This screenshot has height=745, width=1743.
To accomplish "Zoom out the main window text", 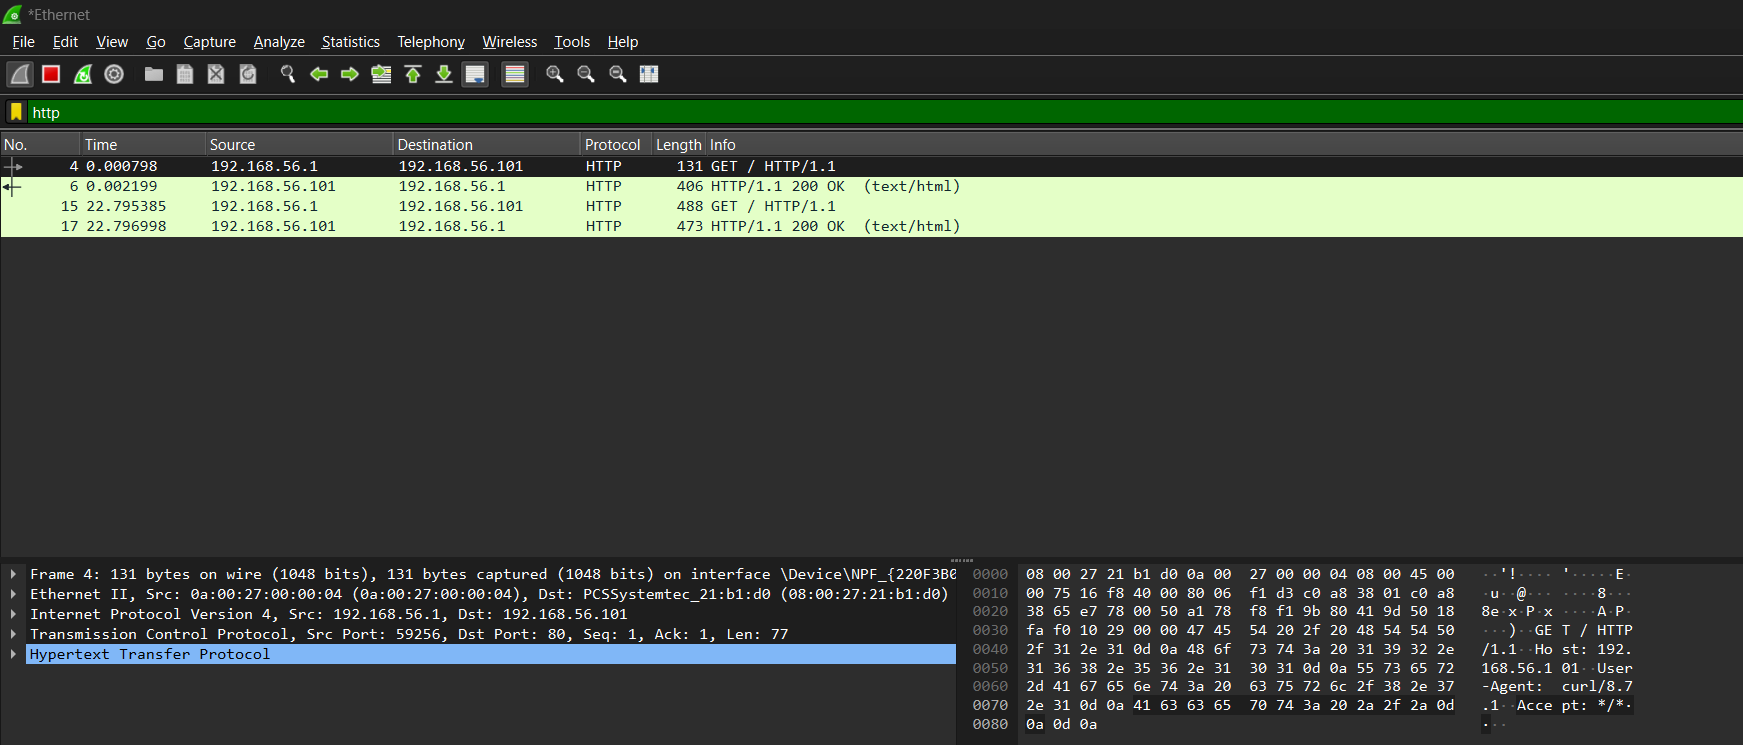I will [x=586, y=74].
